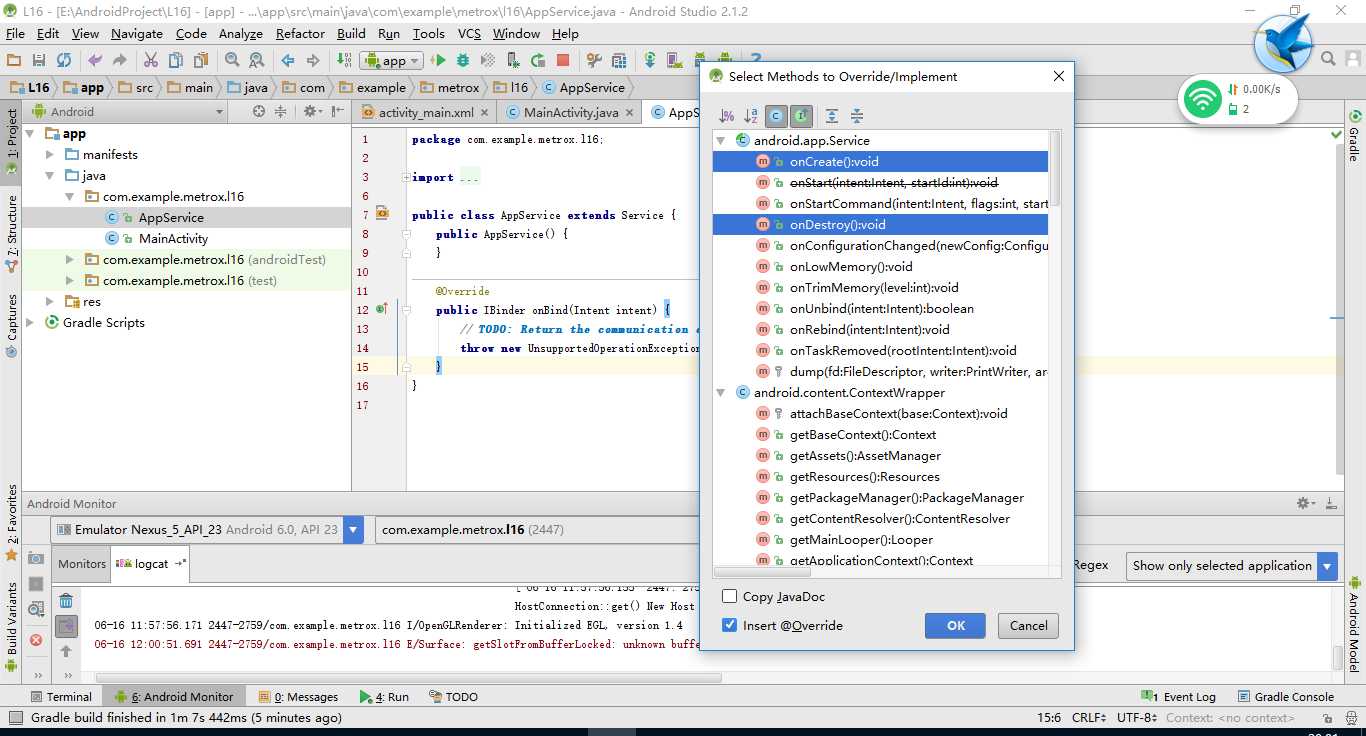
Task: Click the Paste clipboard toolbar icon
Action: point(201,60)
